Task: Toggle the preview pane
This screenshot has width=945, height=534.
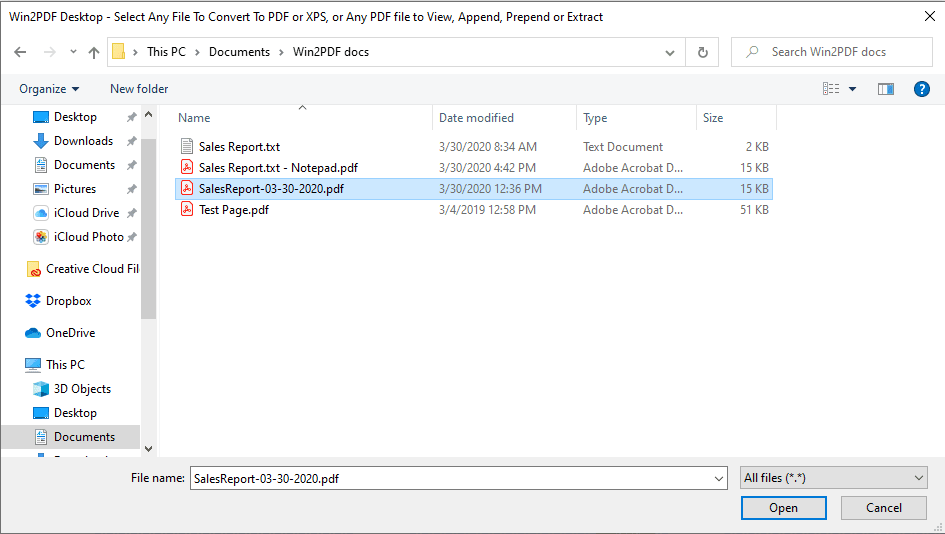Action: (x=885, y=89)
